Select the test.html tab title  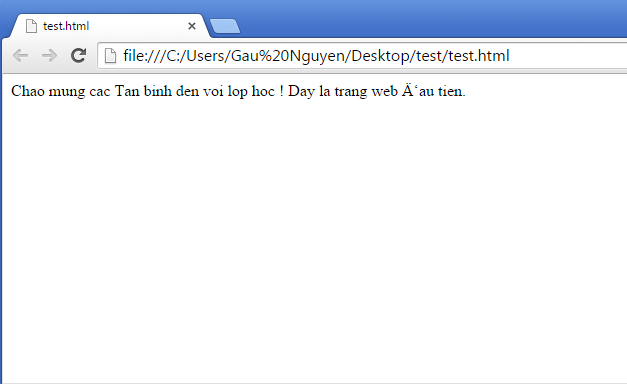(66, 26)
